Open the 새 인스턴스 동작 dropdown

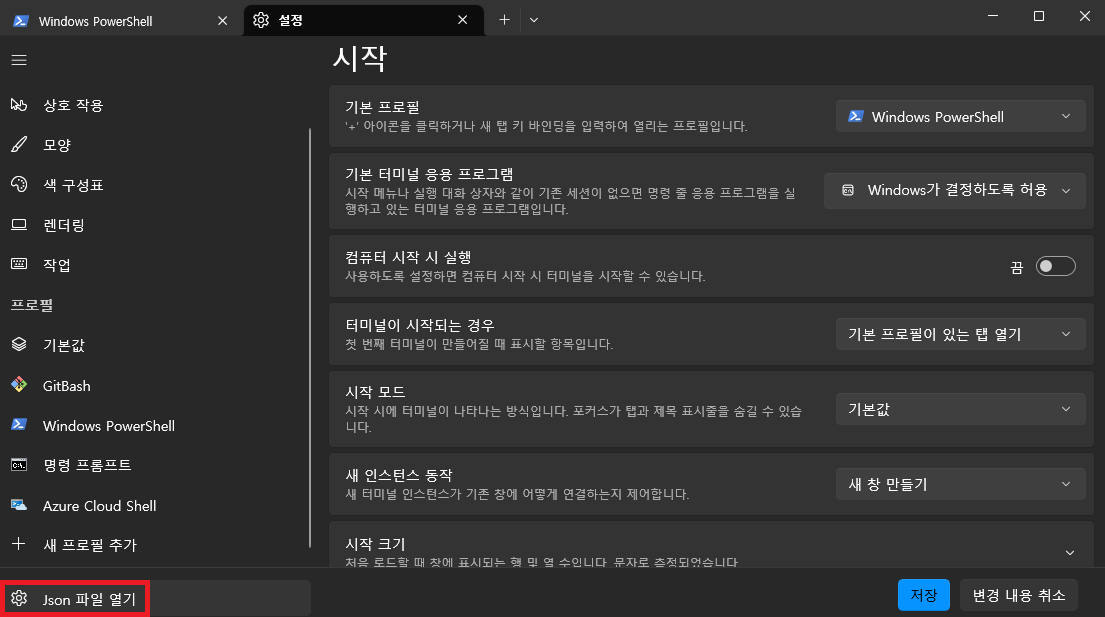pos(961,484)
